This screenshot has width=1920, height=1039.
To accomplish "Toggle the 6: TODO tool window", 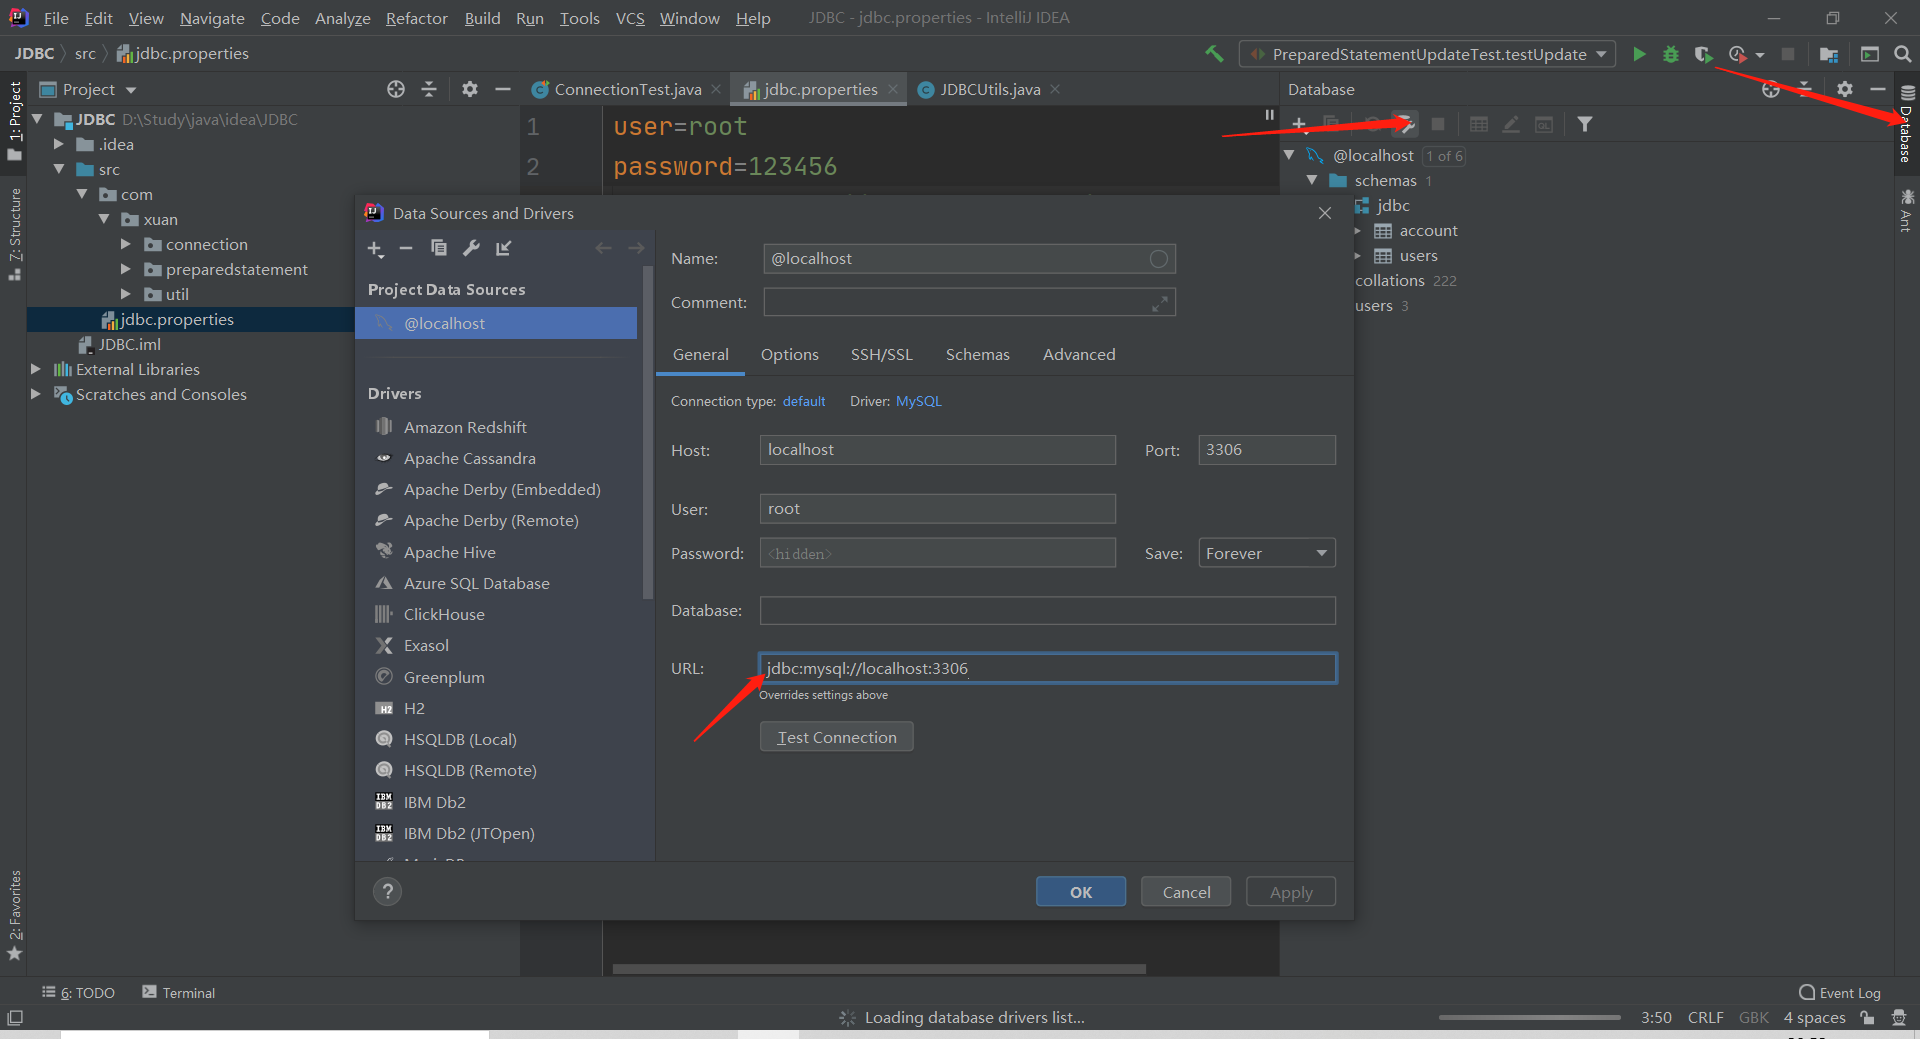I will click(78, 992).
